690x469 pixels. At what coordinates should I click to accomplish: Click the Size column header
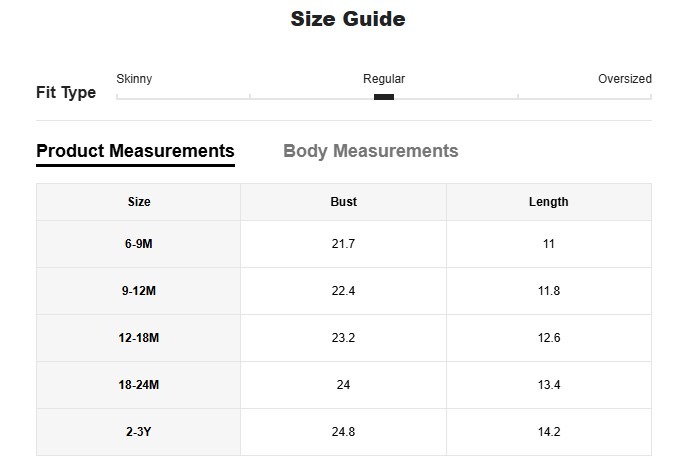pyautogui.click(x=139, y=202)
